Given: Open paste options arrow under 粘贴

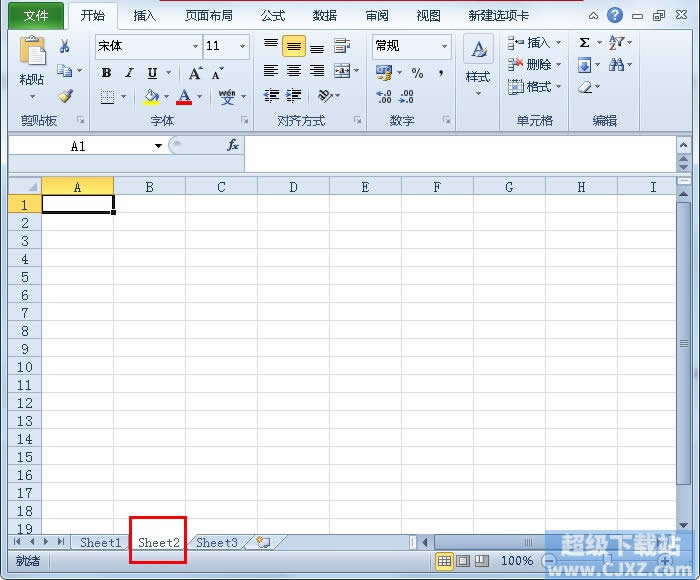Looking at the screenshot, I should coord(32,96).
